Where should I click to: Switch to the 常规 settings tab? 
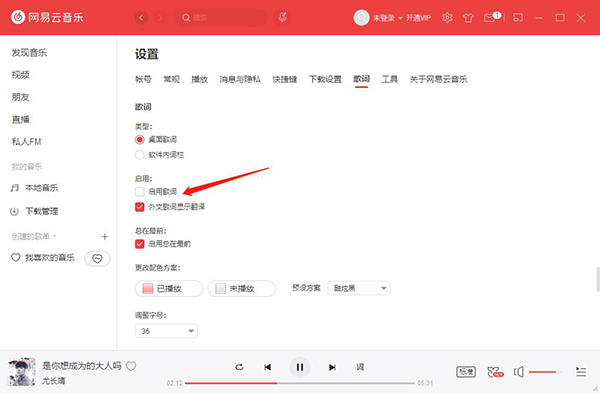[171, 79]
